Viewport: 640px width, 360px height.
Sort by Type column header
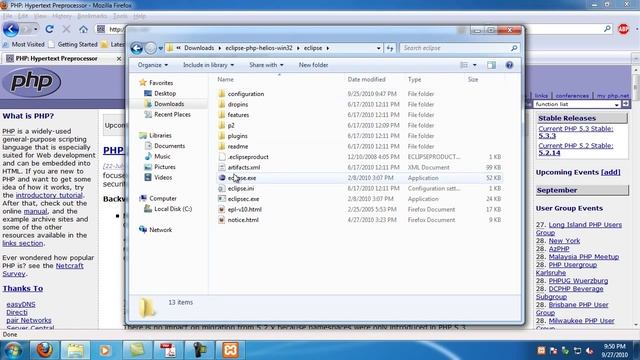(x=414, y=80)
